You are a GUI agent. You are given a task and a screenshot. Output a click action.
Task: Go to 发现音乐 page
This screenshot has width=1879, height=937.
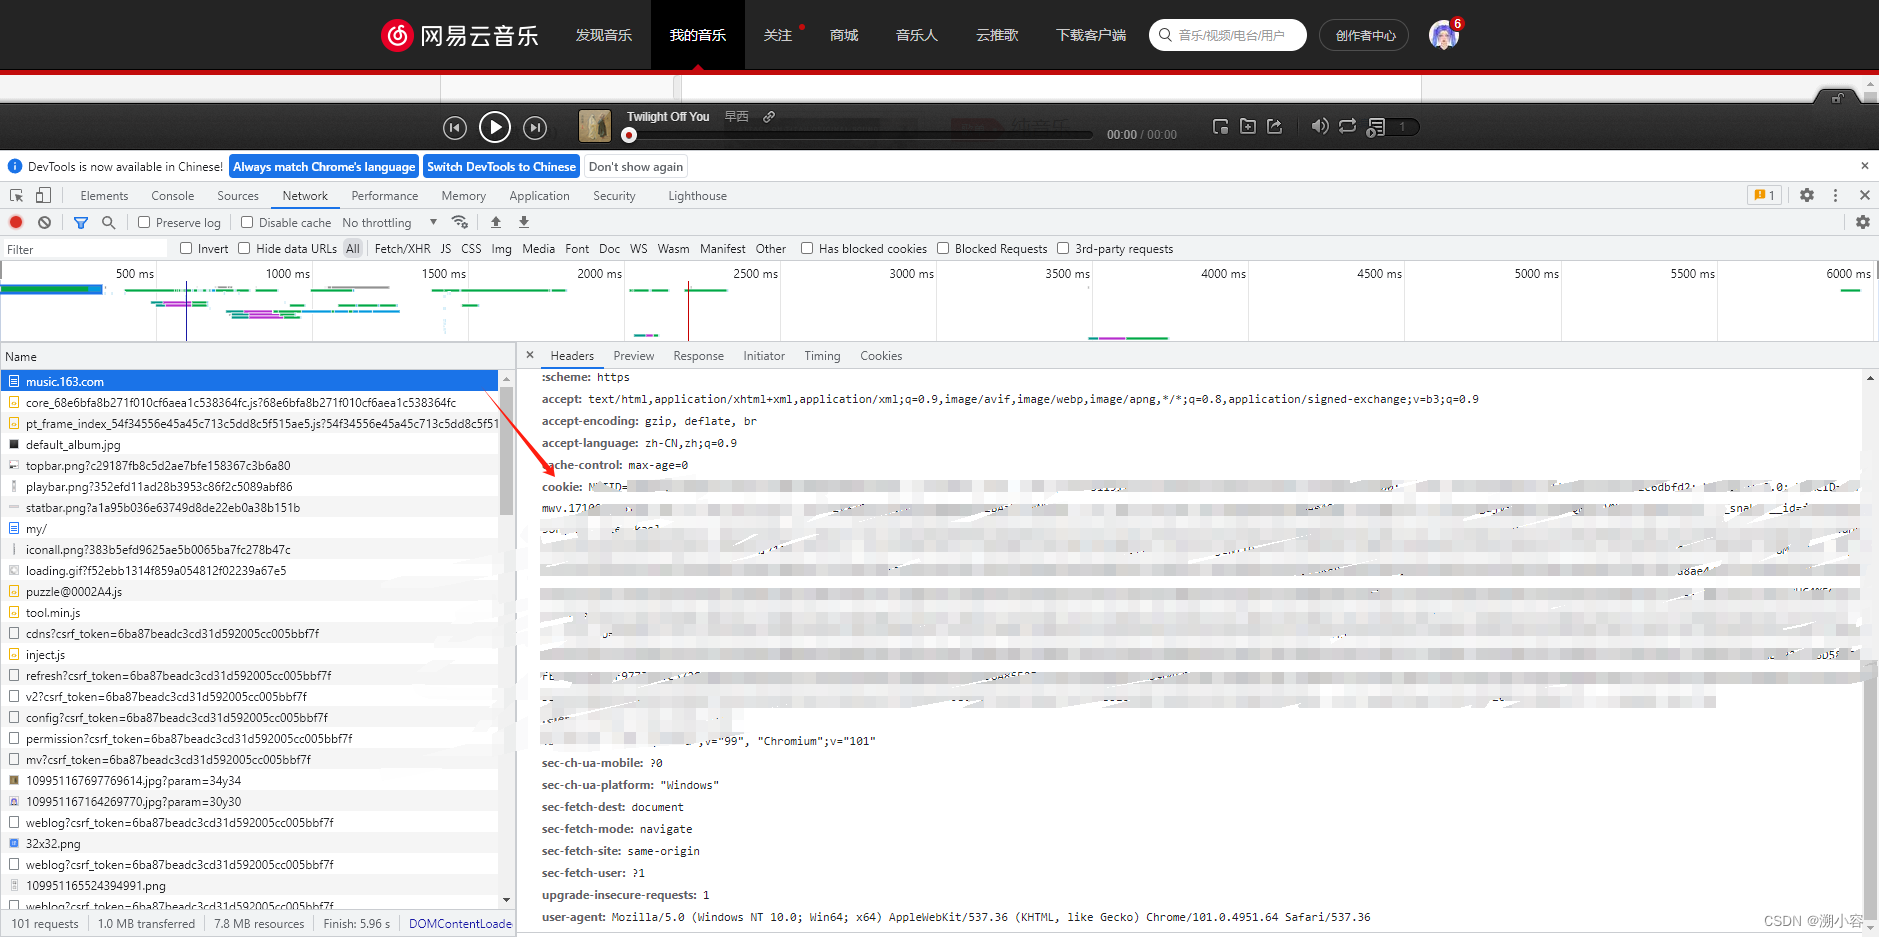point(604,35)
